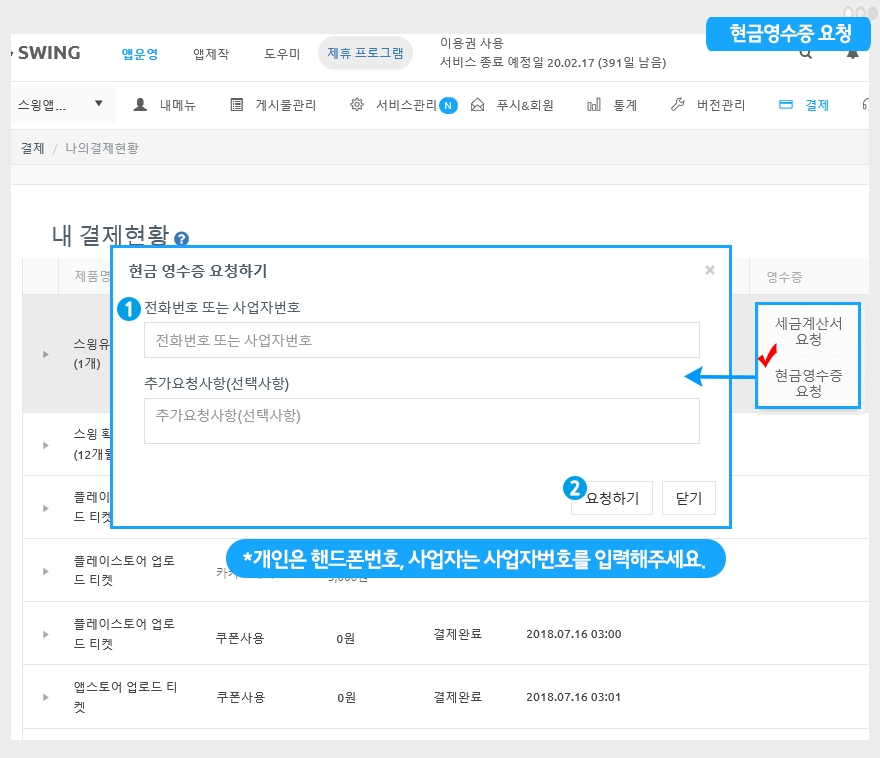Viewport: 880px width, 758px height.
Task: Click the 닫기 button in dialog
Action: [689, 498]
